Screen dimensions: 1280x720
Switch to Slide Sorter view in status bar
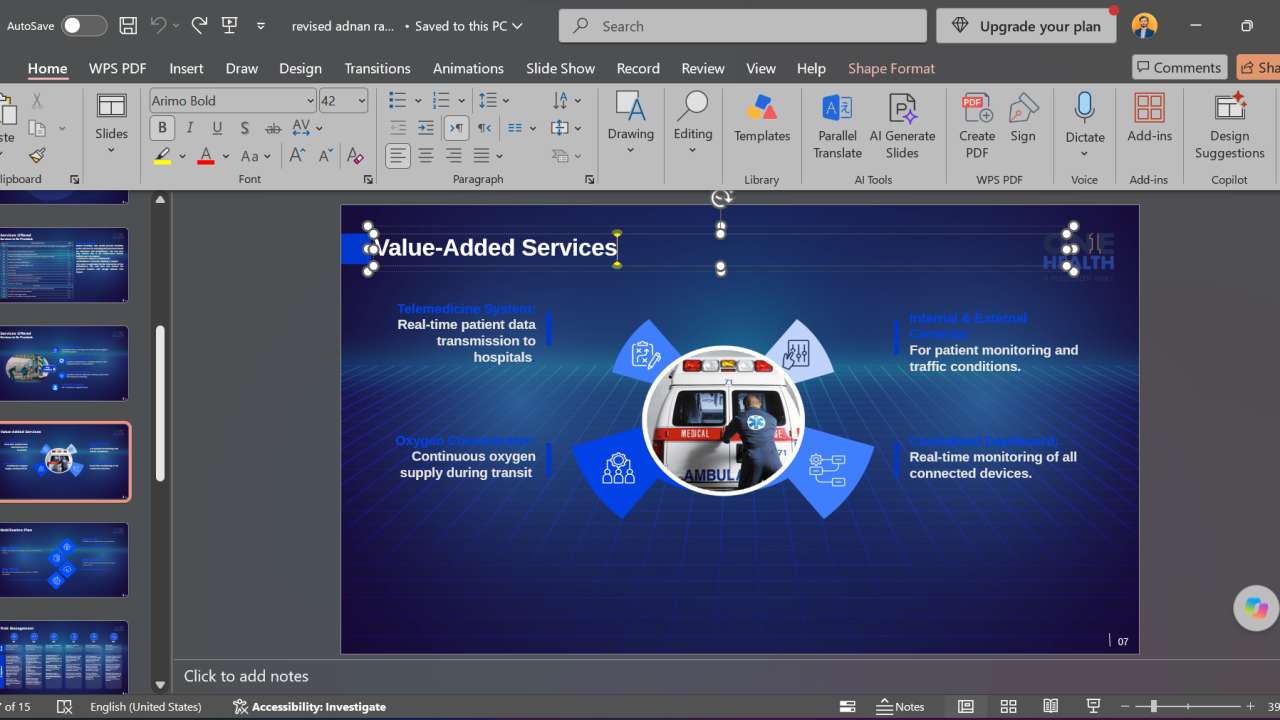tap(1008, 706)
